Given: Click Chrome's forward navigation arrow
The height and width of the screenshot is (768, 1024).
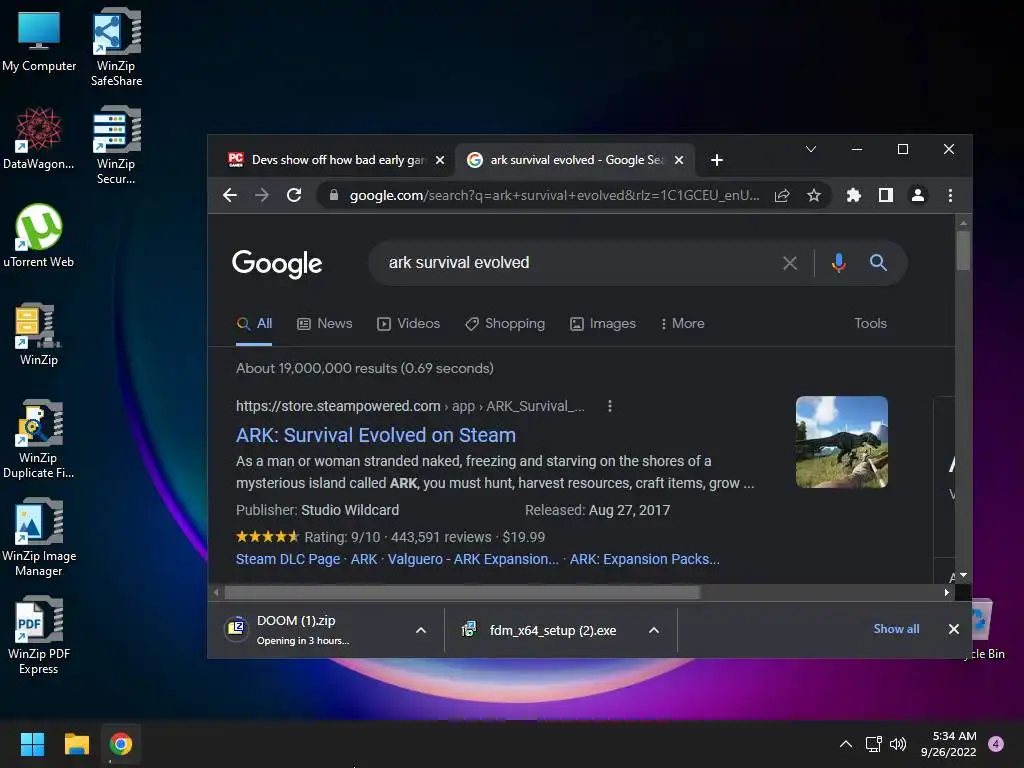Looking at the screenshot, I should (x=262, y=195).
